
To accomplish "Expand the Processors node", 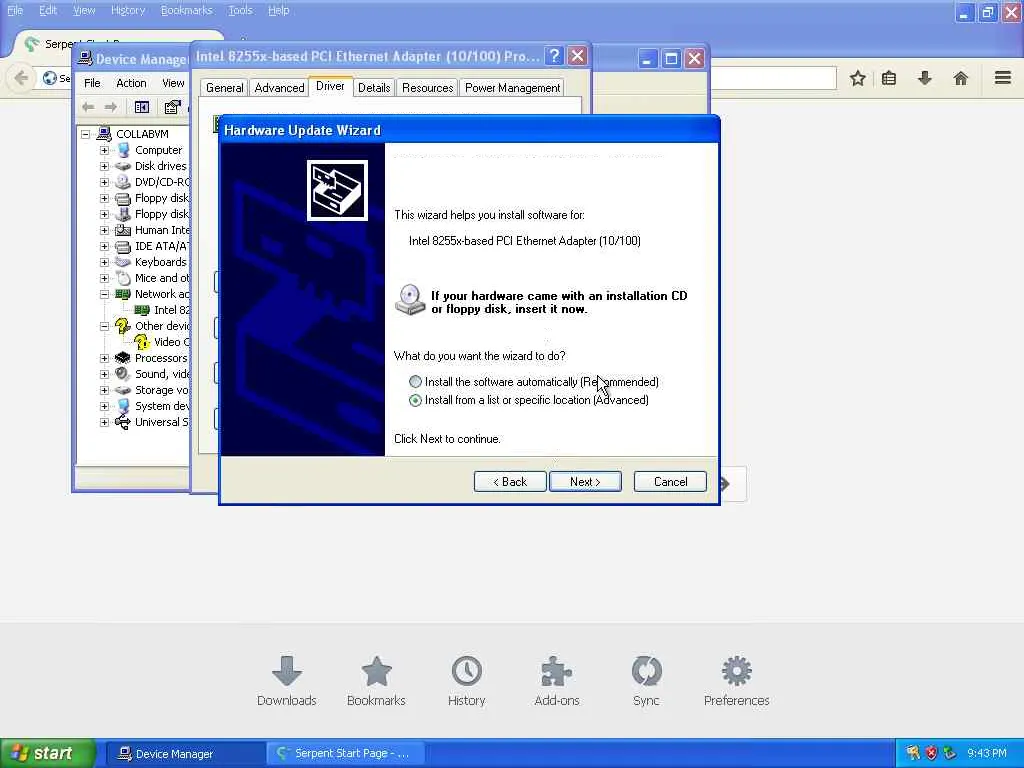I will (104, 358).
